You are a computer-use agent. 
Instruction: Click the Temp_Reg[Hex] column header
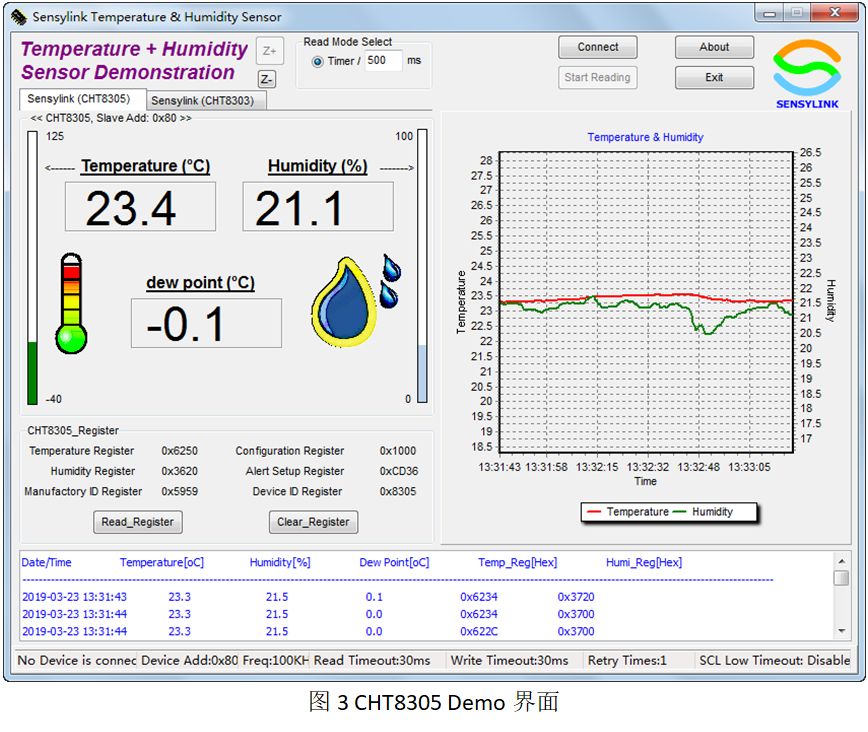518,563
